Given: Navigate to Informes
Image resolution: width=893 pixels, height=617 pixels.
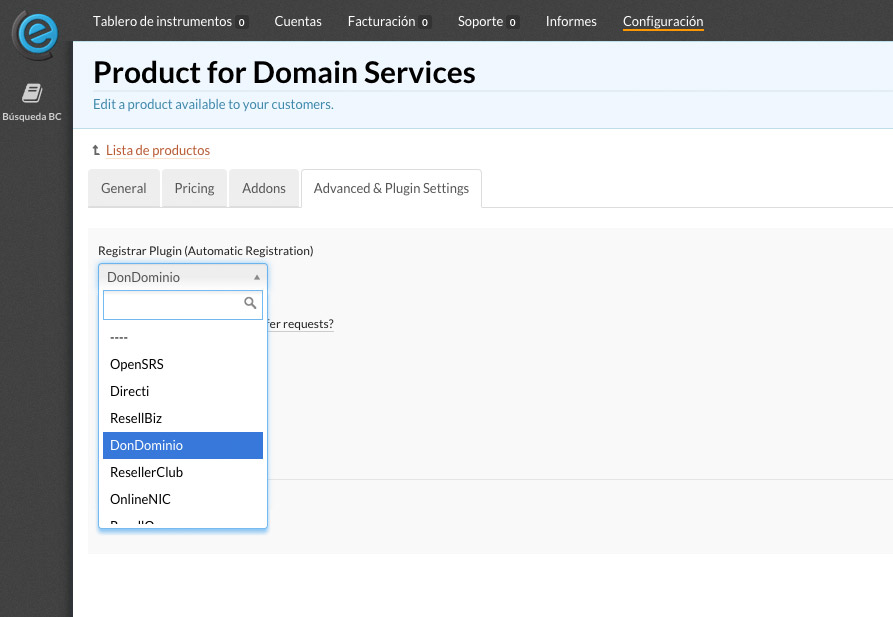Looking at the screenshot, I should click(x=571, y=21).
